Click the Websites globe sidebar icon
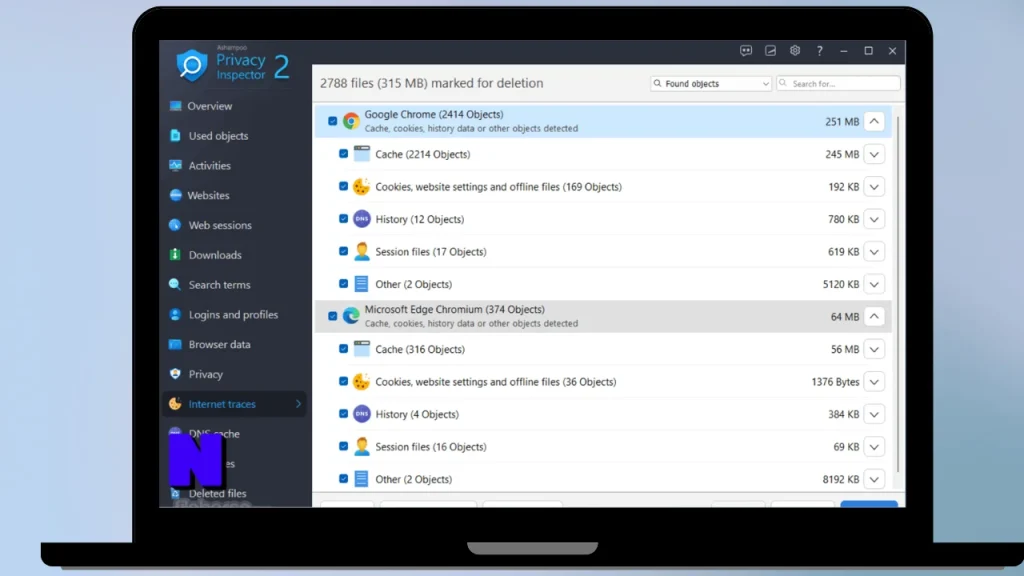1024x576 pixels. point(175,195)
